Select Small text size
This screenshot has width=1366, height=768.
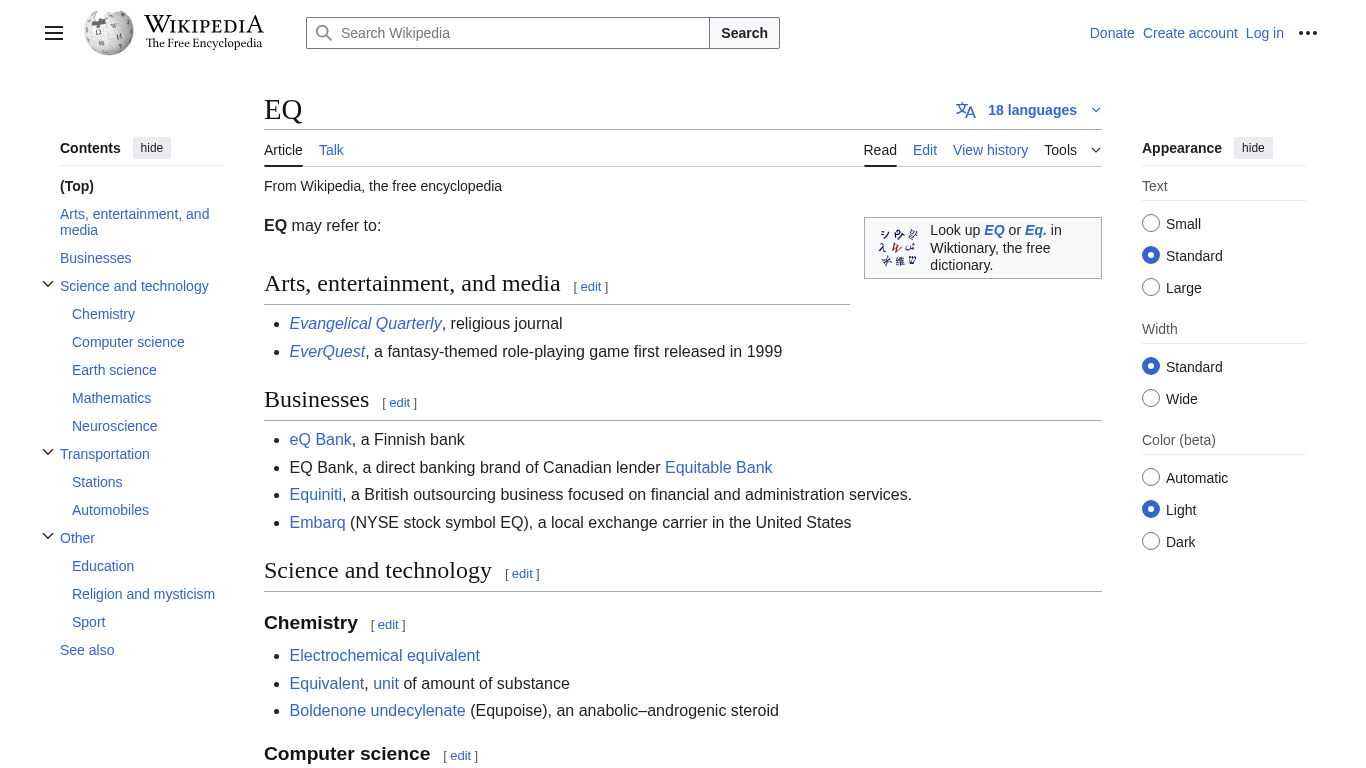[1151, 223]
